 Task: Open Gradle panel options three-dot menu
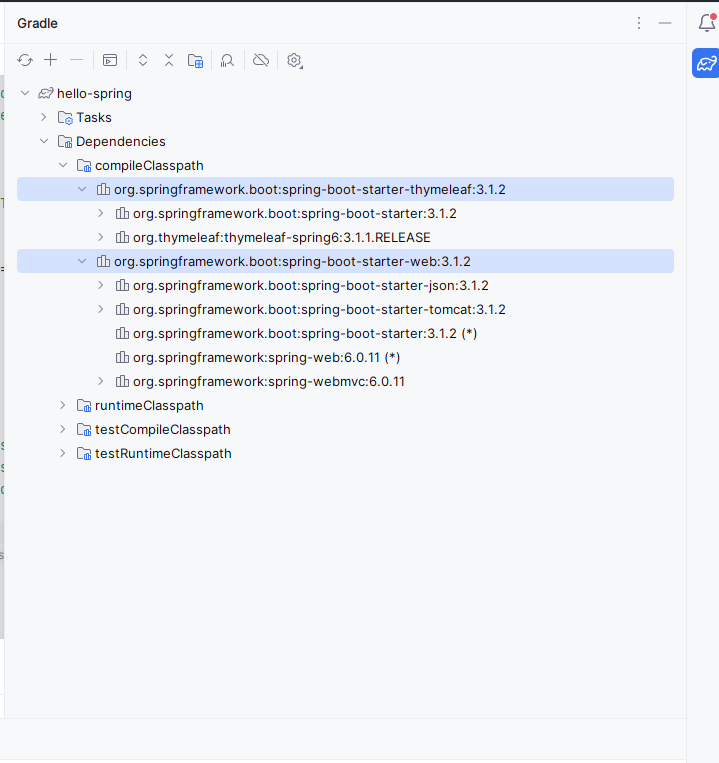point(639,23)
